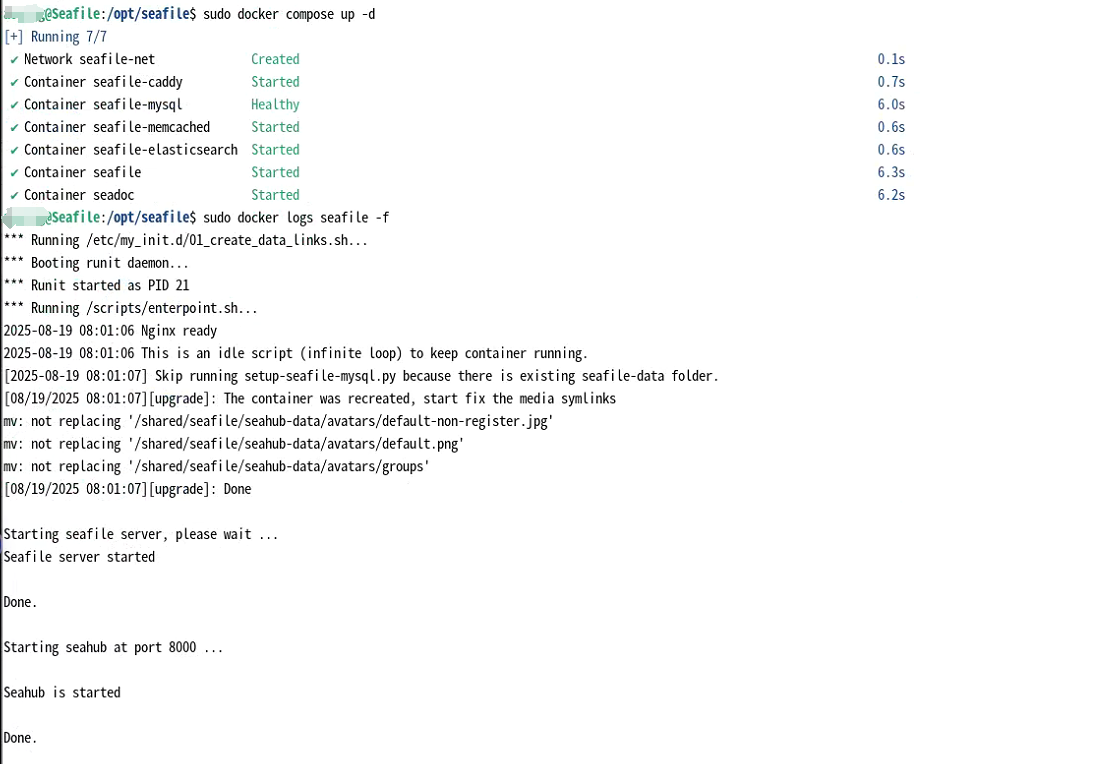Click the 6.3s duration for Container seafile
Screen dimensions: 1120x764
pos(891,172)
